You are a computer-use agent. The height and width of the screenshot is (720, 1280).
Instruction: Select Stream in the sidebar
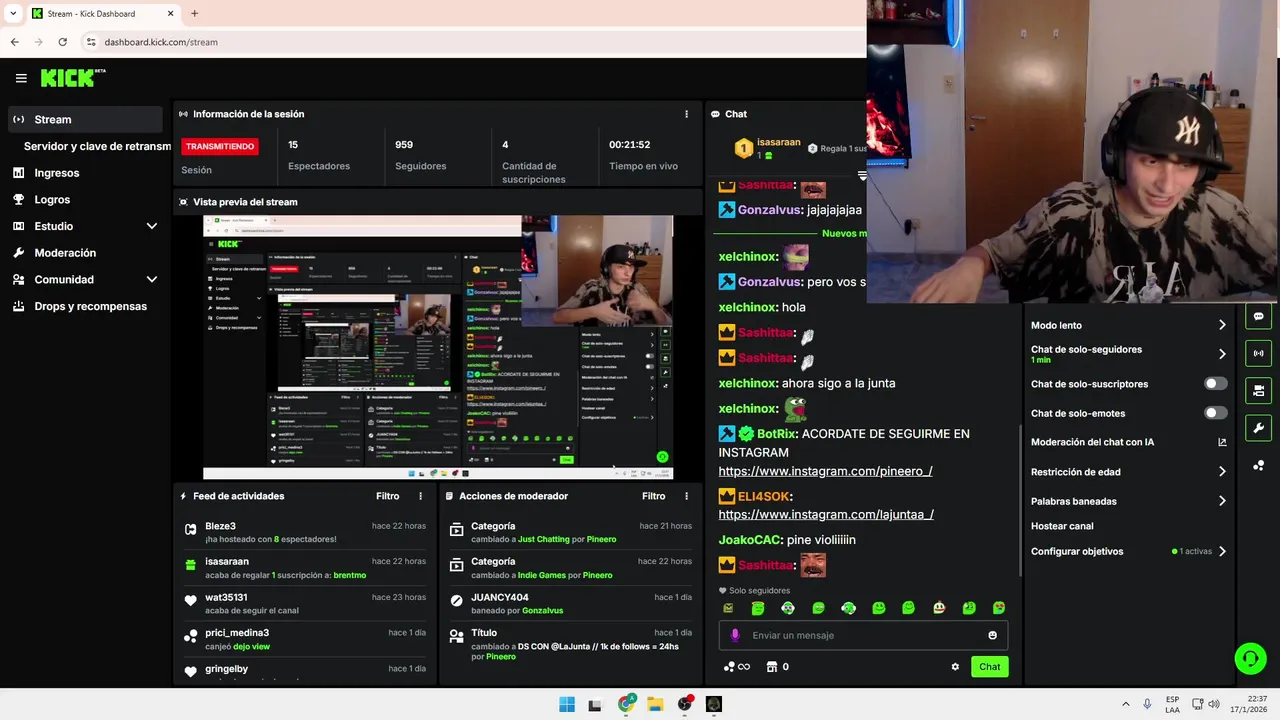[85, 119]
